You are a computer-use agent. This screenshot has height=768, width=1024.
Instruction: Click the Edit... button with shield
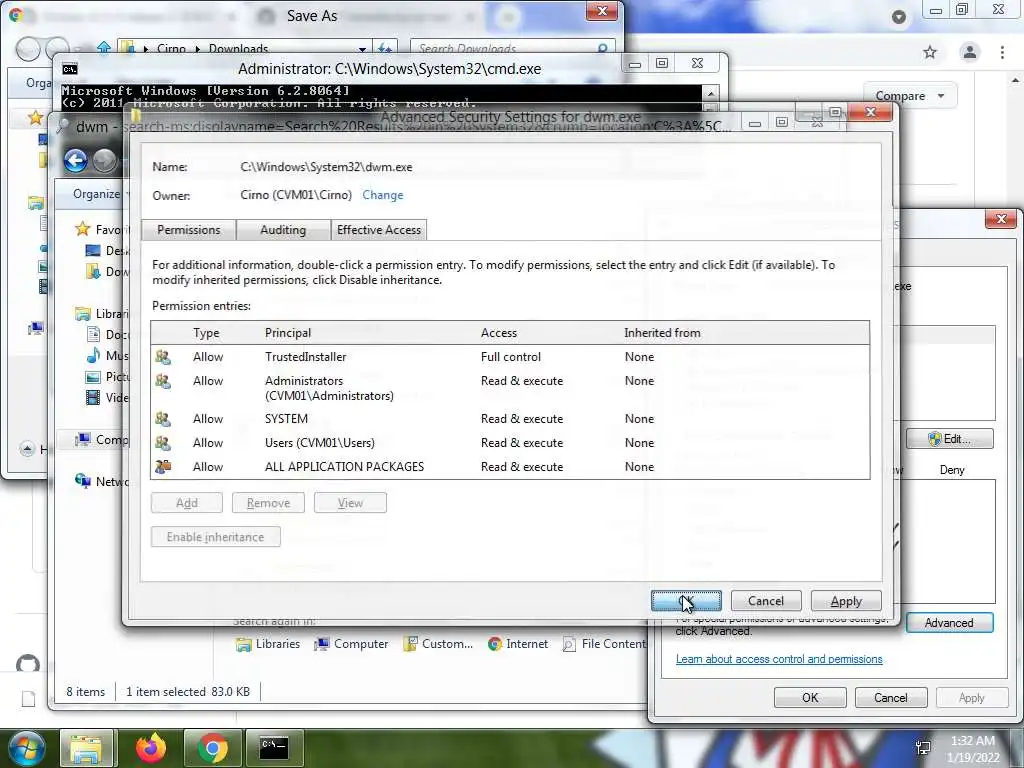pyautogui.click(x=950, y=439)
